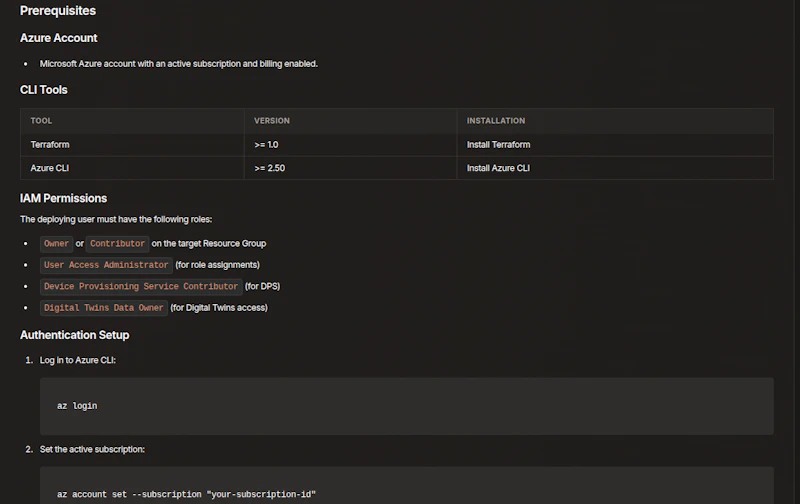Open the Install Azure CLI link
800x504 pixels.
[x=498, y=168]
